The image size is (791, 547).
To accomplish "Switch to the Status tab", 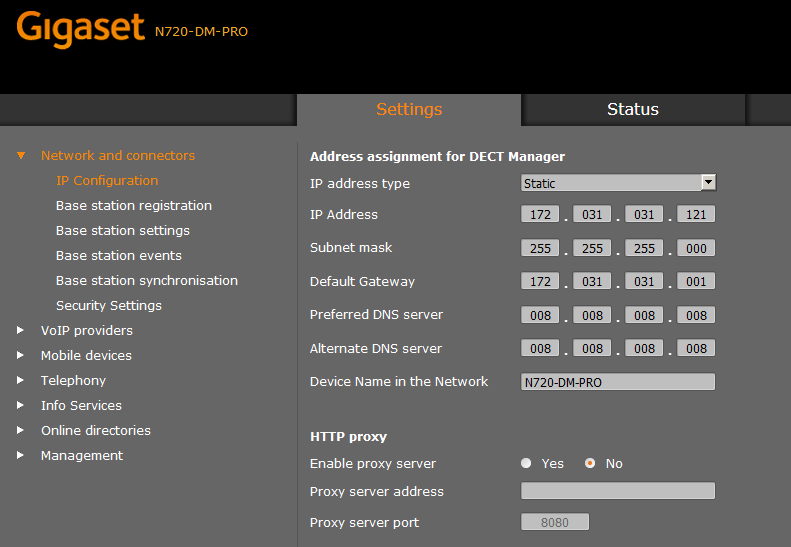I will [x=633, y=110].
